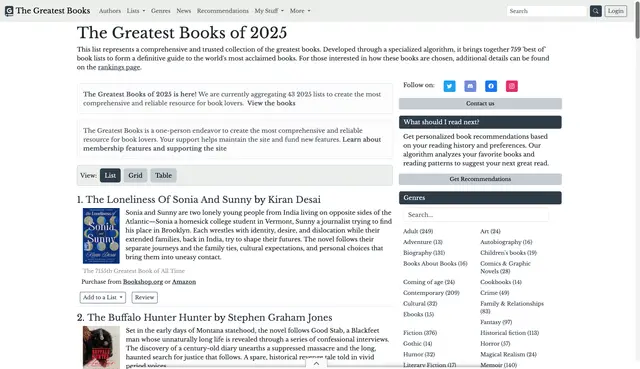Viewport: 640px width, 369px height.
Task: Select Family & Relationships genre
Action: coord(512,307)
